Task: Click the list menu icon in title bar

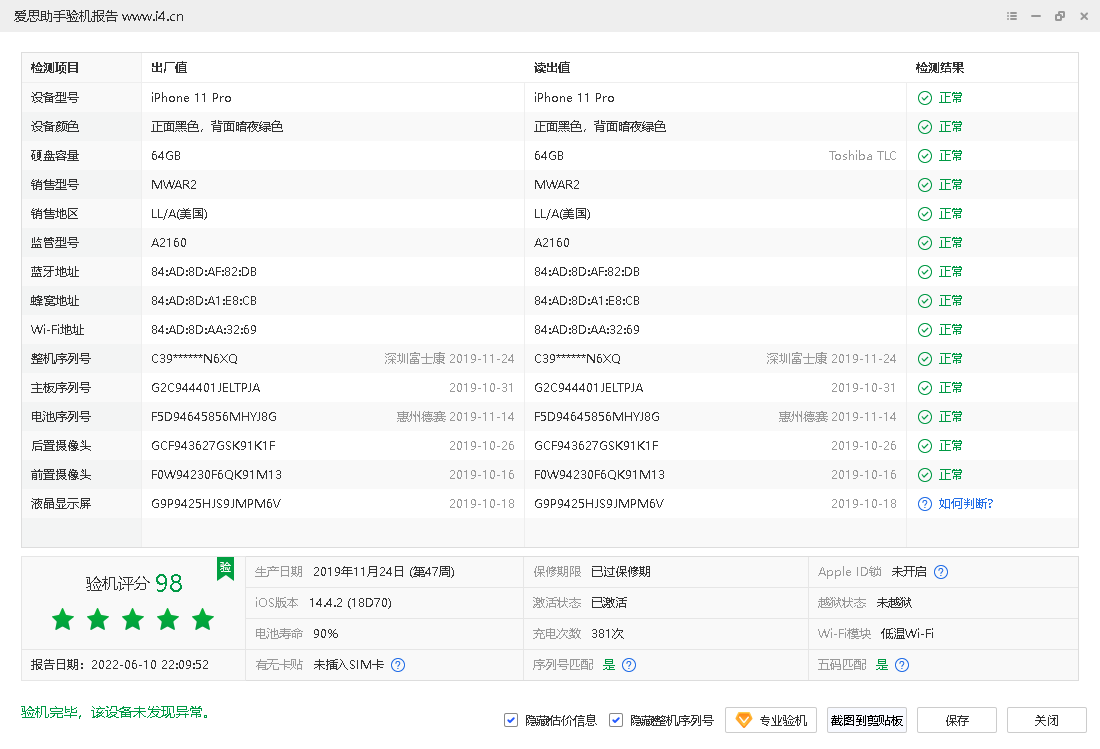Action: (x=1012, y=16)
